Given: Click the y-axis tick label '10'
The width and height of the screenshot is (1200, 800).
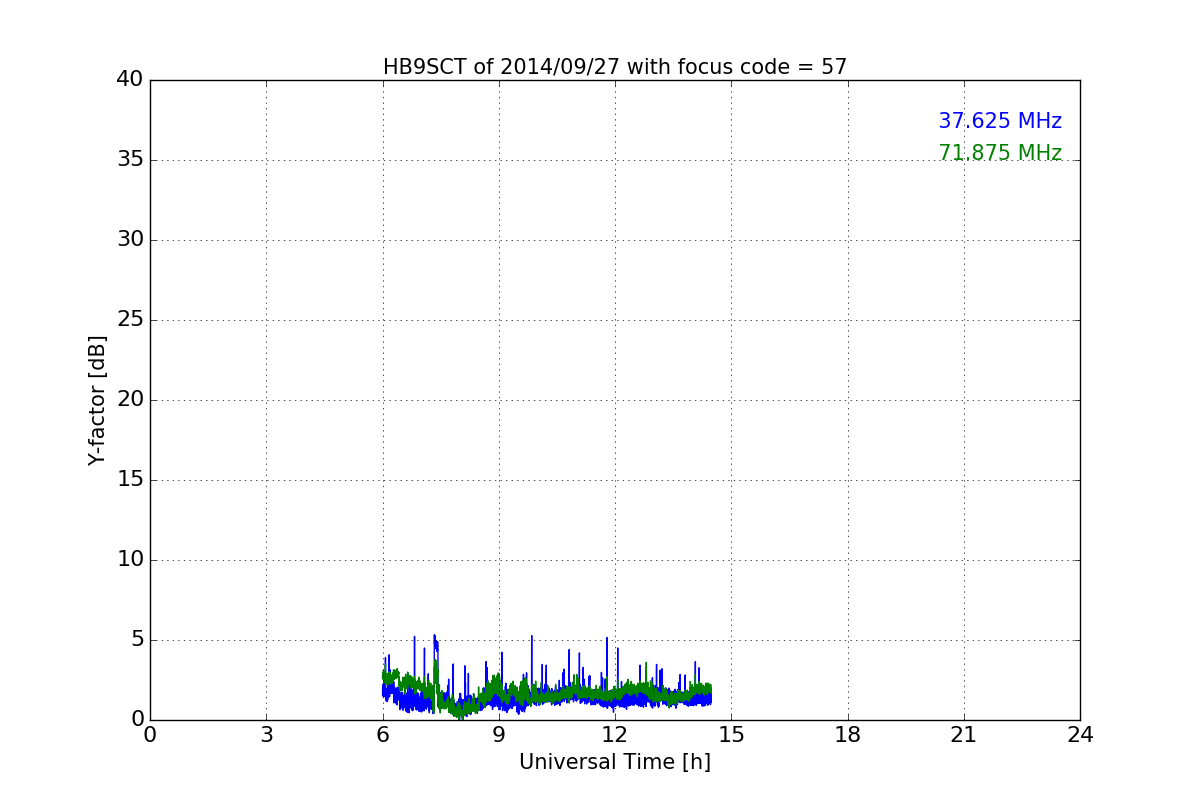Looking at the screenshot, I should point(130,560).
